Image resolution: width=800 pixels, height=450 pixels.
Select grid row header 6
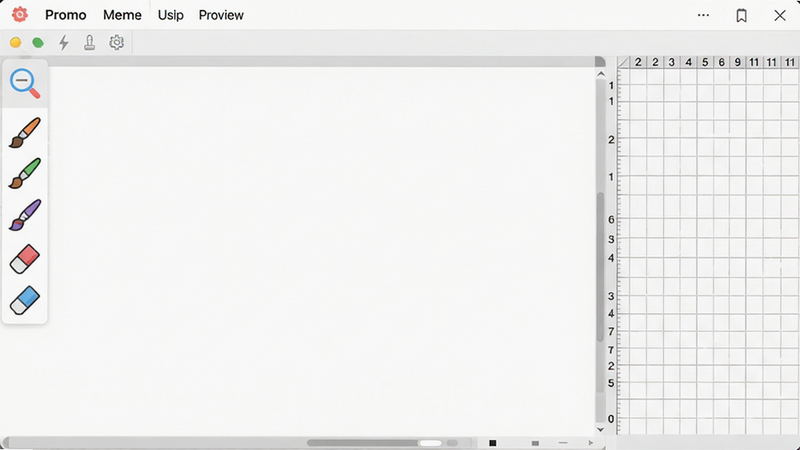coord(611,220)
